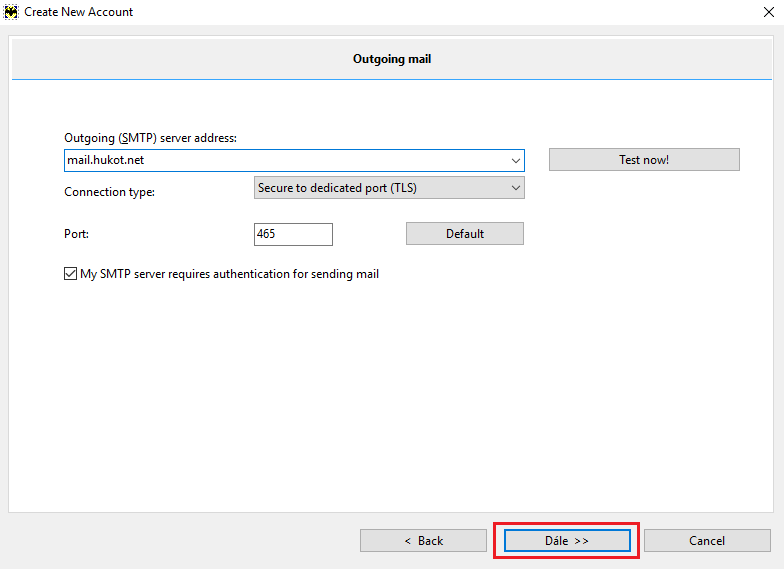The image size is (784, 569).
Task: Close the Create New Account window
Action: (765, 12)
